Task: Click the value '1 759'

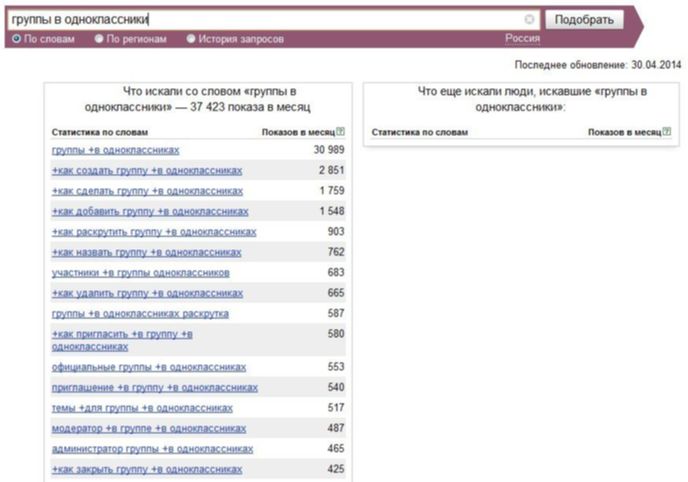Action: tap(332, 191)
